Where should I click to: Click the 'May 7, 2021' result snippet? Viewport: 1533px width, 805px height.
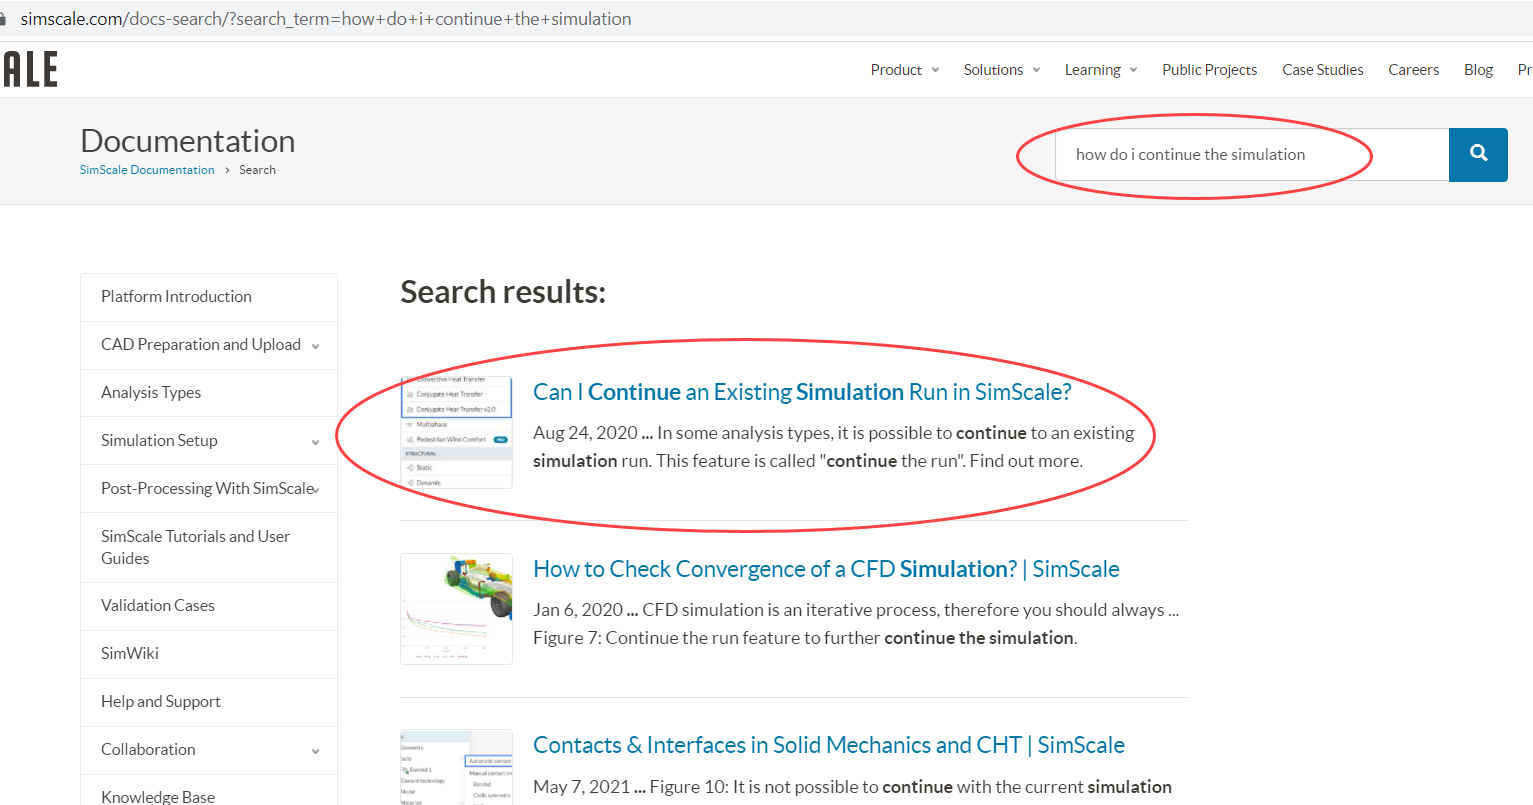pyautogui.click(x=852, y=787)
